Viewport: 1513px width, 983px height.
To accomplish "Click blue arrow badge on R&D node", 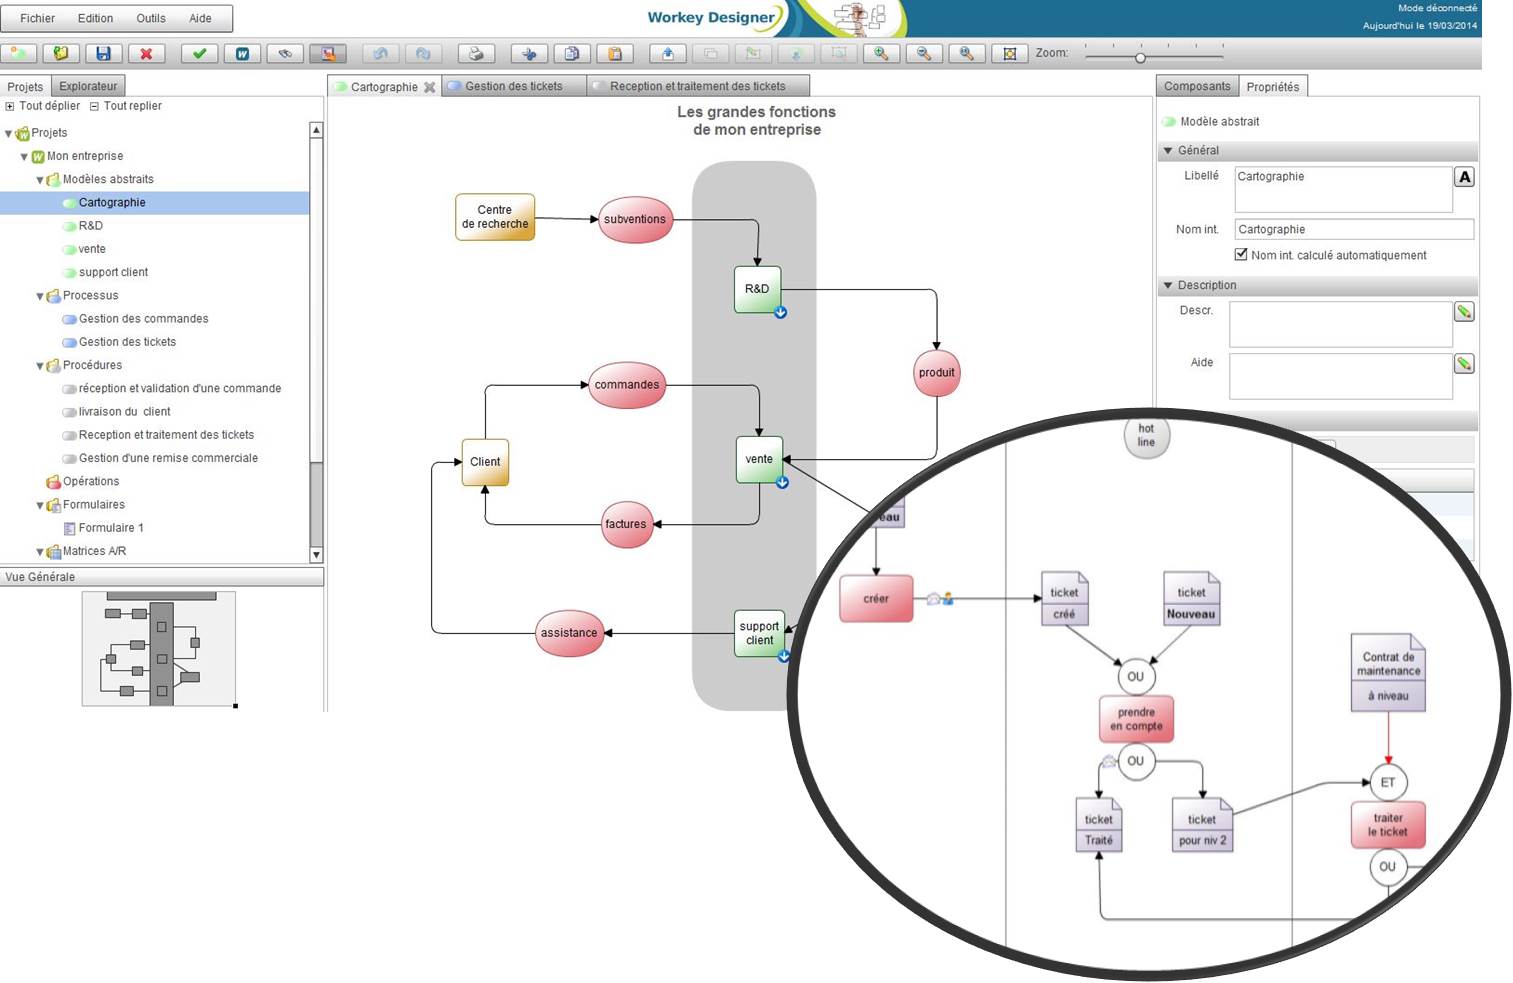I will pyautogui.click(x=780, y=312).
